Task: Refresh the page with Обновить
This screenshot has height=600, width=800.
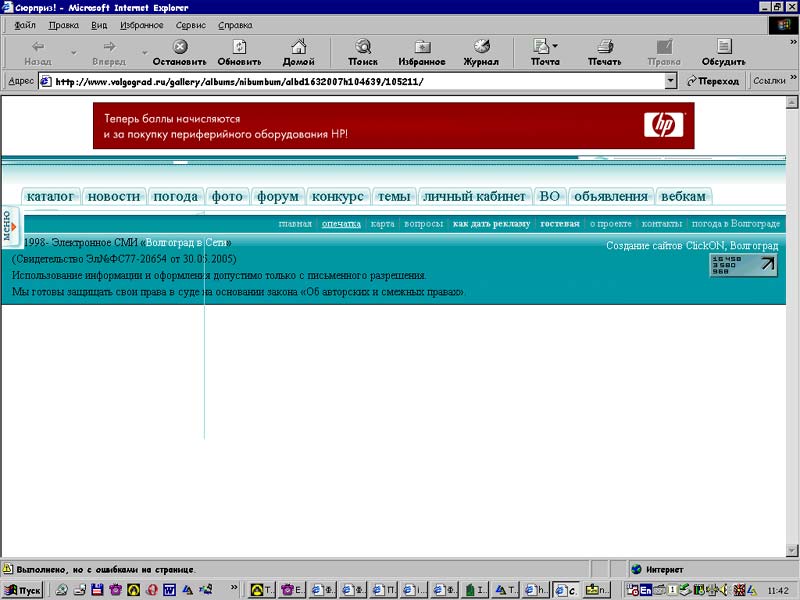Action: (x=239, y=52)
